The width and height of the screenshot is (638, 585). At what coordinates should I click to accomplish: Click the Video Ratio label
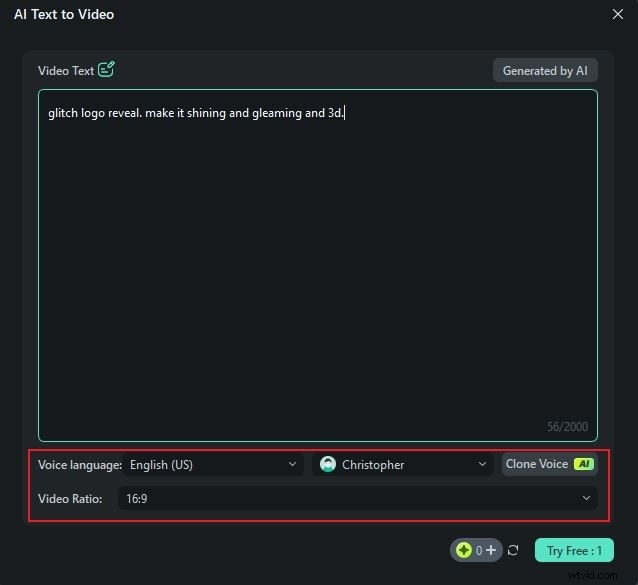click(x=70, y=498)
